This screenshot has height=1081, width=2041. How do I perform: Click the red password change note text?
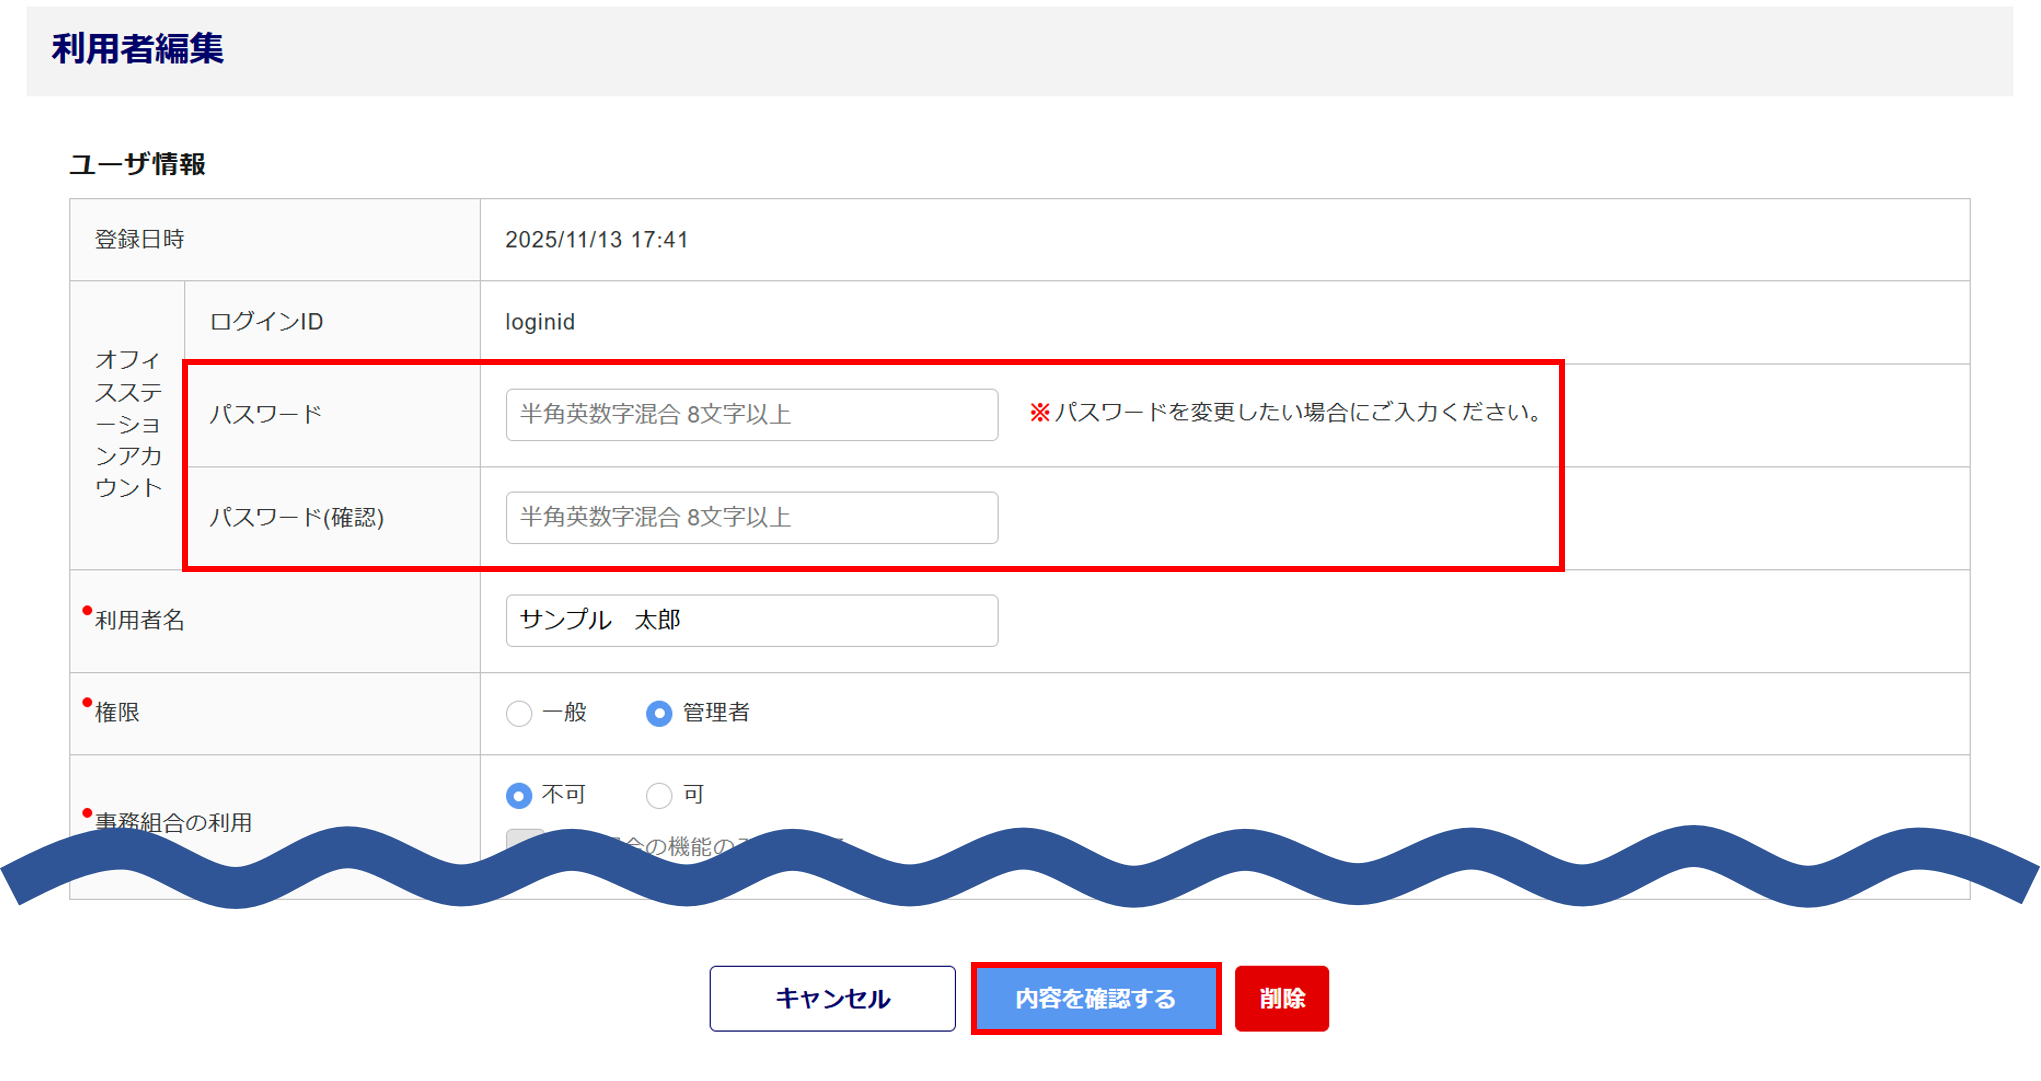1287,412
